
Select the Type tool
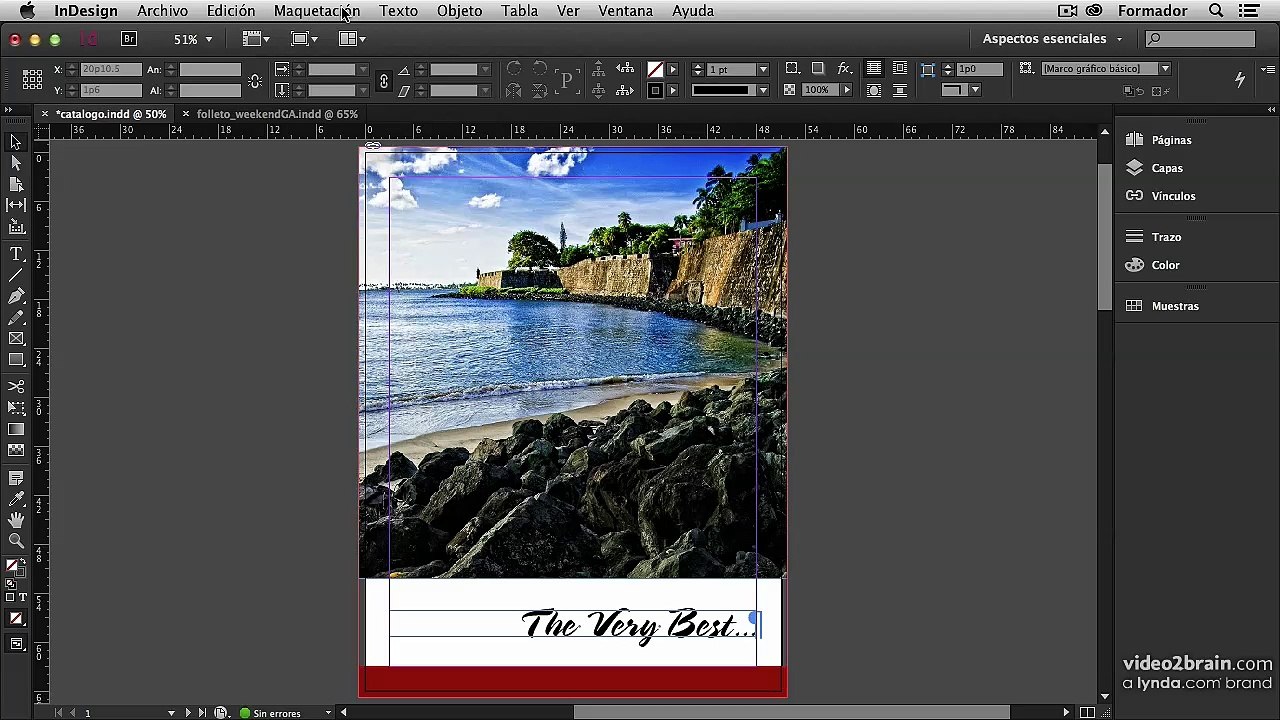point(16,254)
